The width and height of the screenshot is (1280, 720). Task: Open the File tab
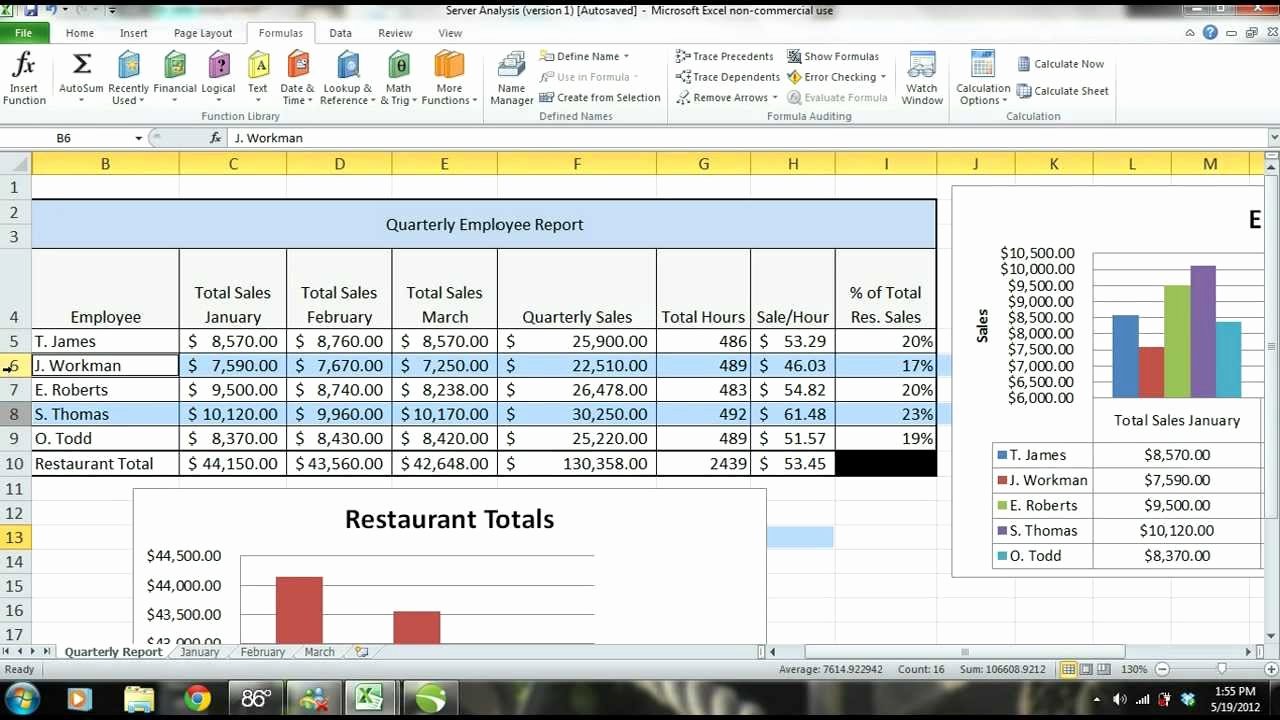(x=24, y=33)
